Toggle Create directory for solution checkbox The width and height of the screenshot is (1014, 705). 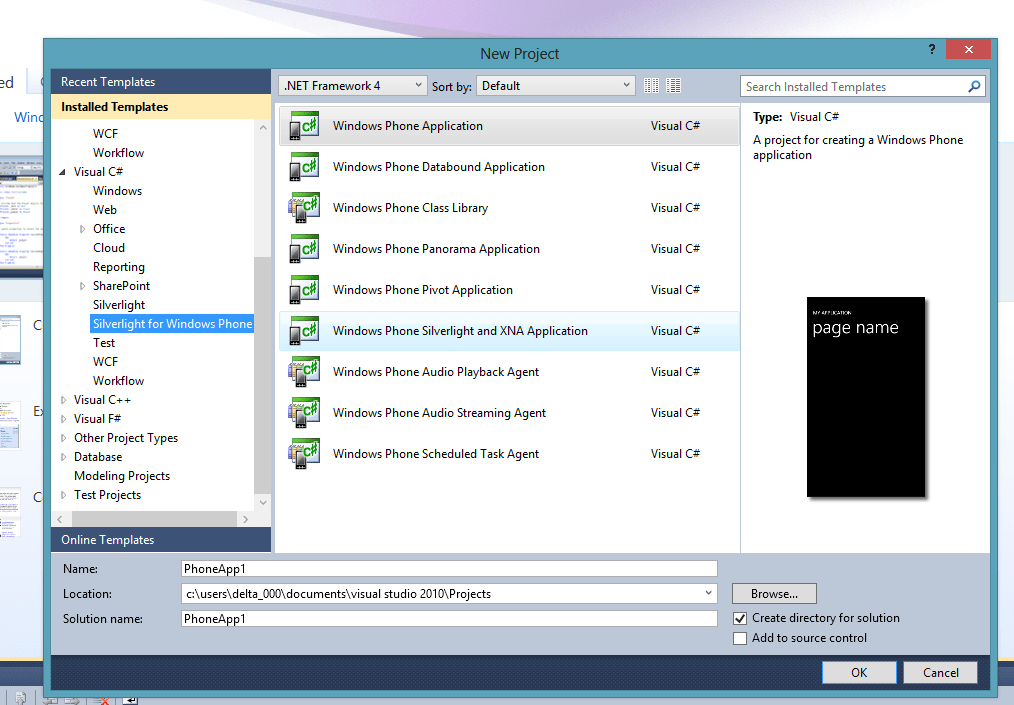coord(740,618)
